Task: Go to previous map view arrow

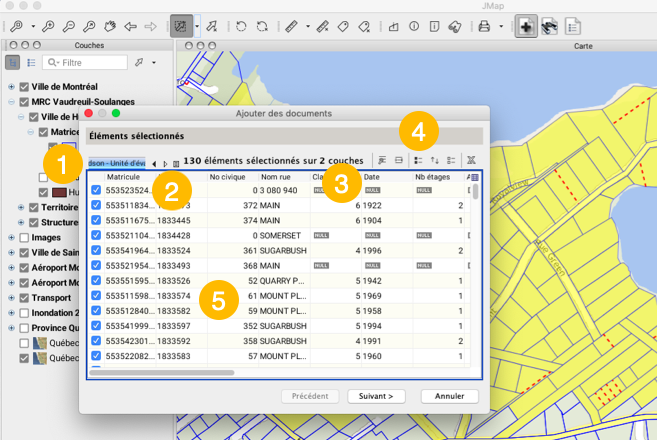Action: [x=130, y=26]
